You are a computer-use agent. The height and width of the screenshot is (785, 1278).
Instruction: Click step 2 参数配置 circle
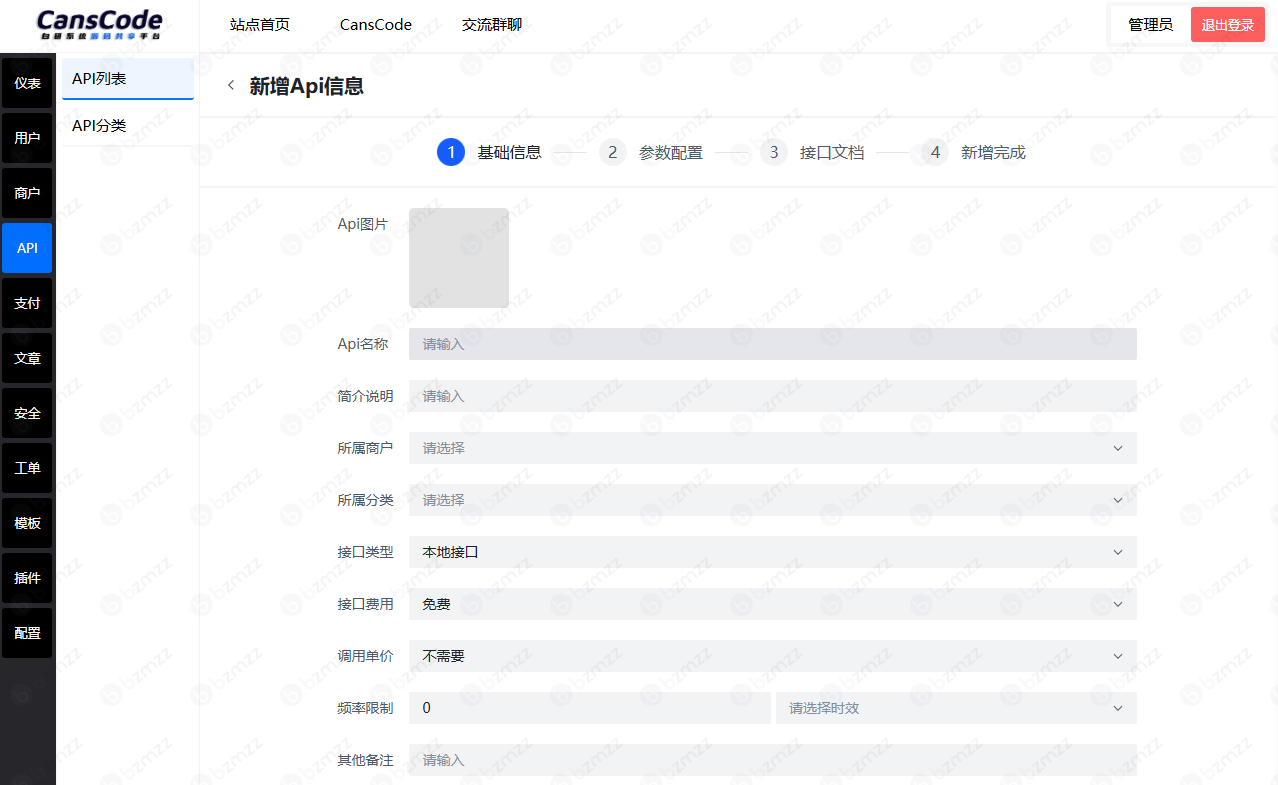[612, 152]
